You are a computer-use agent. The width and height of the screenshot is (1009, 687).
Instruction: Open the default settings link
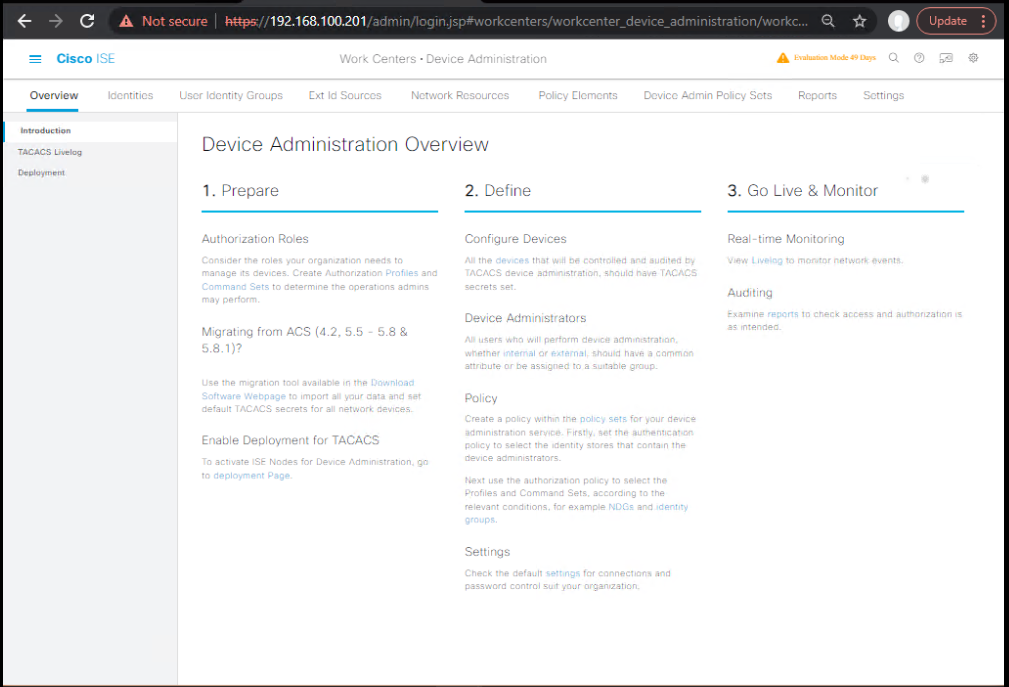pos(562,573)
